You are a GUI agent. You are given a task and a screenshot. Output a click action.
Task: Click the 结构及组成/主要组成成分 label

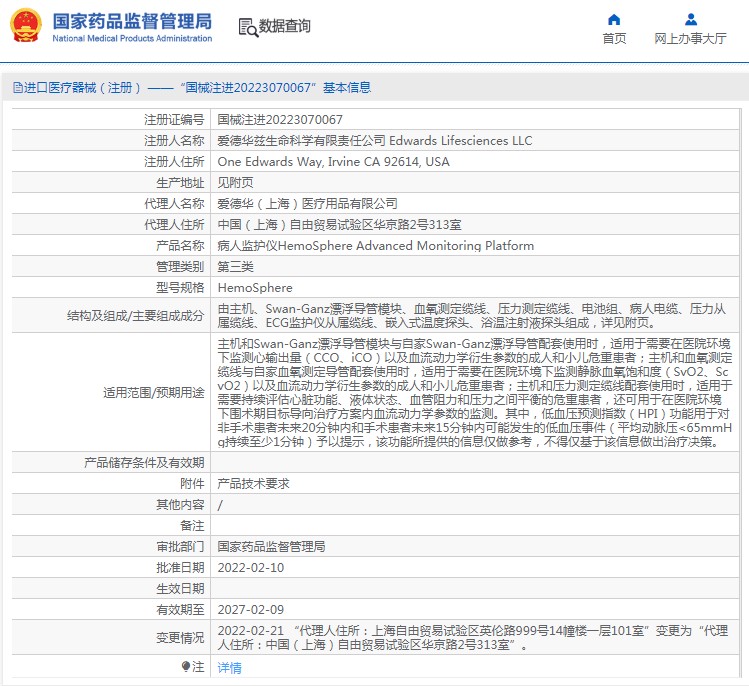coord(136,316)
